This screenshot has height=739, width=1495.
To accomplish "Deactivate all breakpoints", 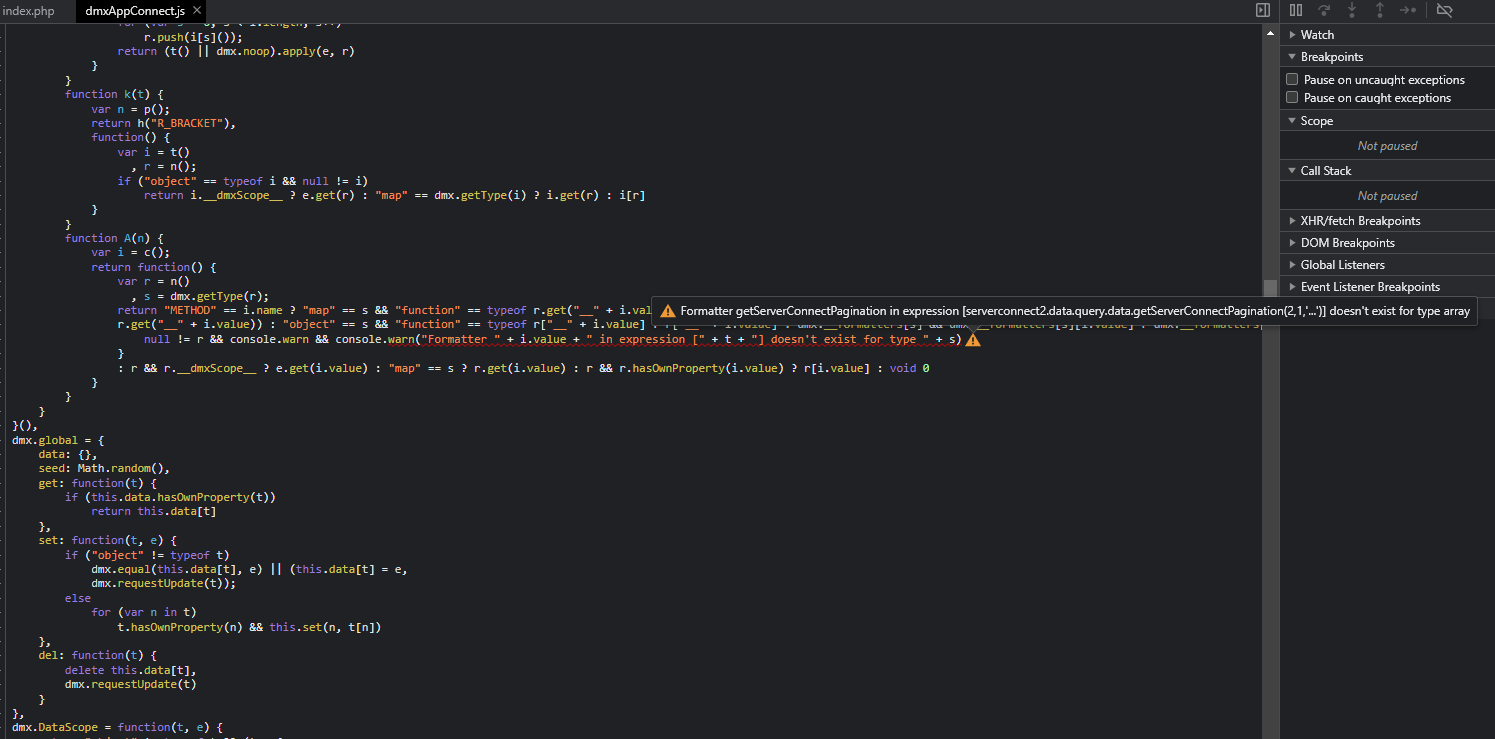I will tap(1444, 10).
